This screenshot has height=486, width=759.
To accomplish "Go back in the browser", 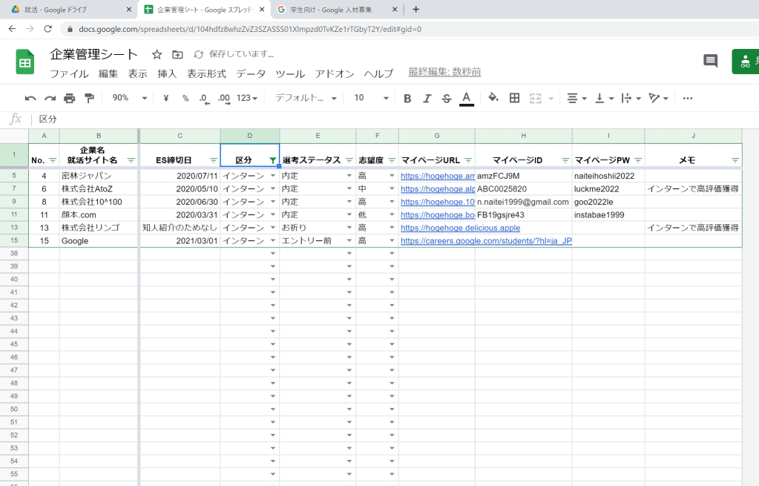I will point(12,29).
